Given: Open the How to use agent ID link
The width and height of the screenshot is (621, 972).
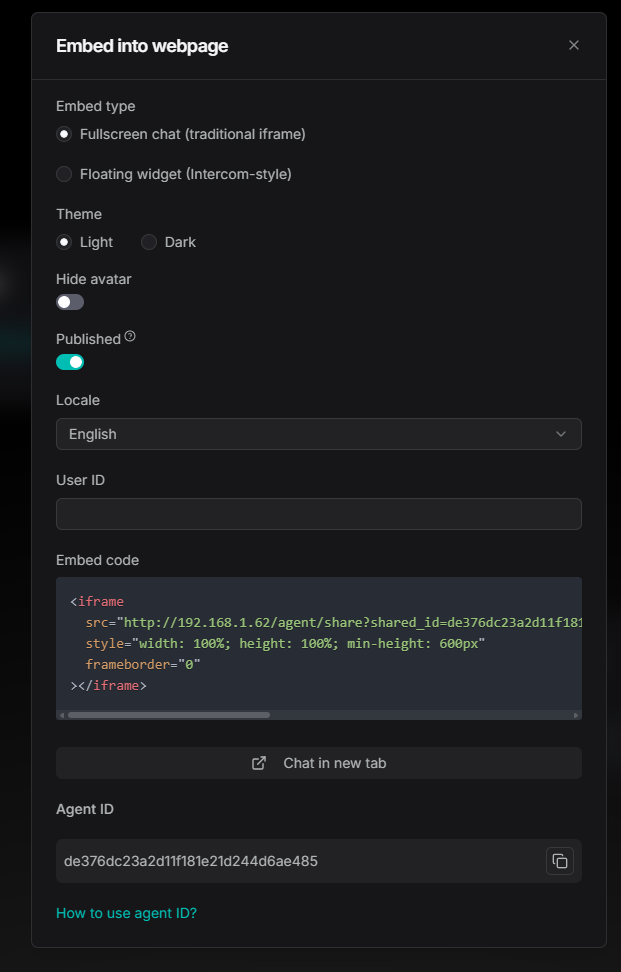Looking at the screenshot, I should tap(126, 913).
